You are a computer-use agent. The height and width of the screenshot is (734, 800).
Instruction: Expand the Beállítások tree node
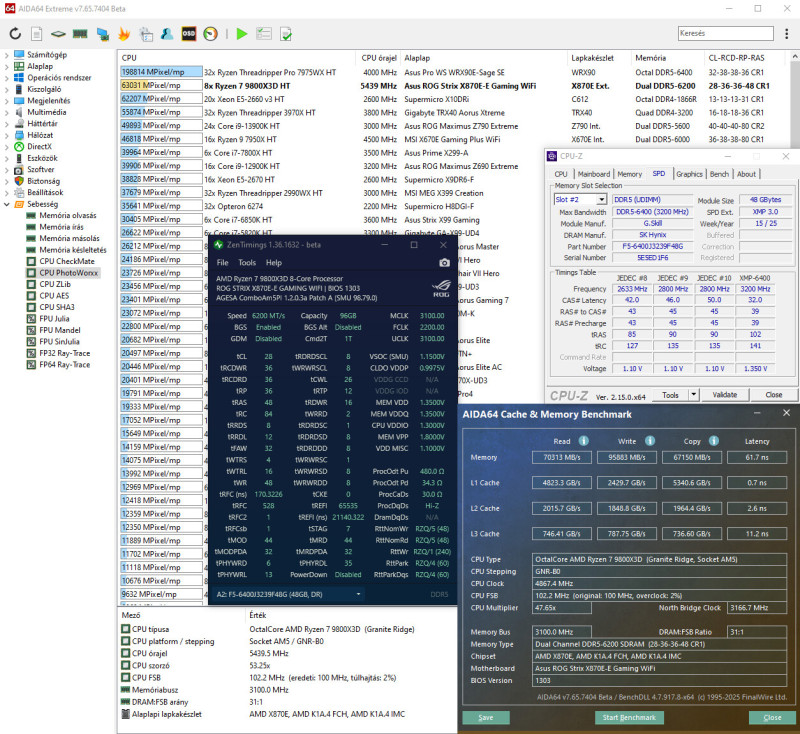(x=7, y=192)
